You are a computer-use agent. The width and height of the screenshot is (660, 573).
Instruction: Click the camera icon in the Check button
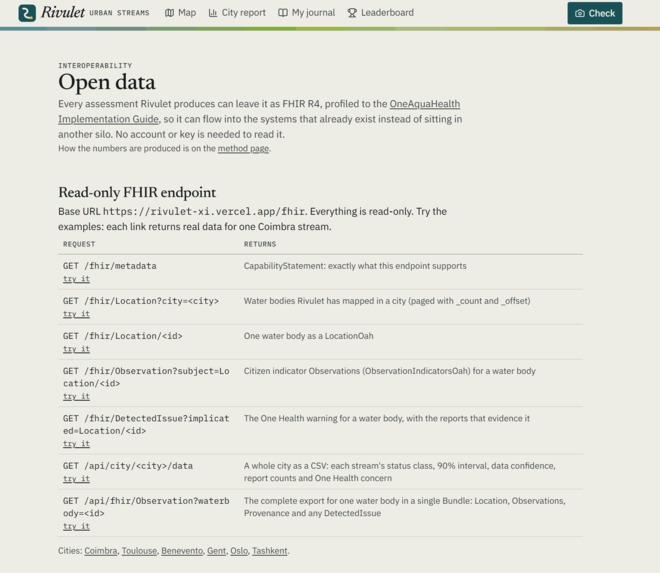tap(580, 13)
